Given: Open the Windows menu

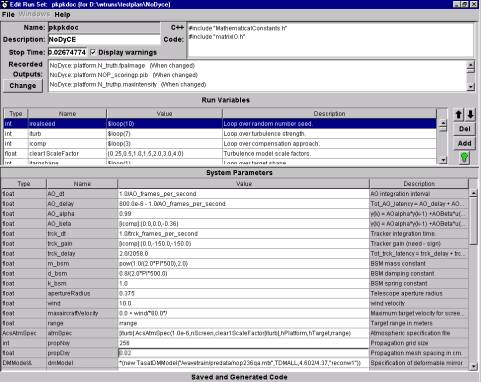Looking at the screenshot, I should click(34, 14).
